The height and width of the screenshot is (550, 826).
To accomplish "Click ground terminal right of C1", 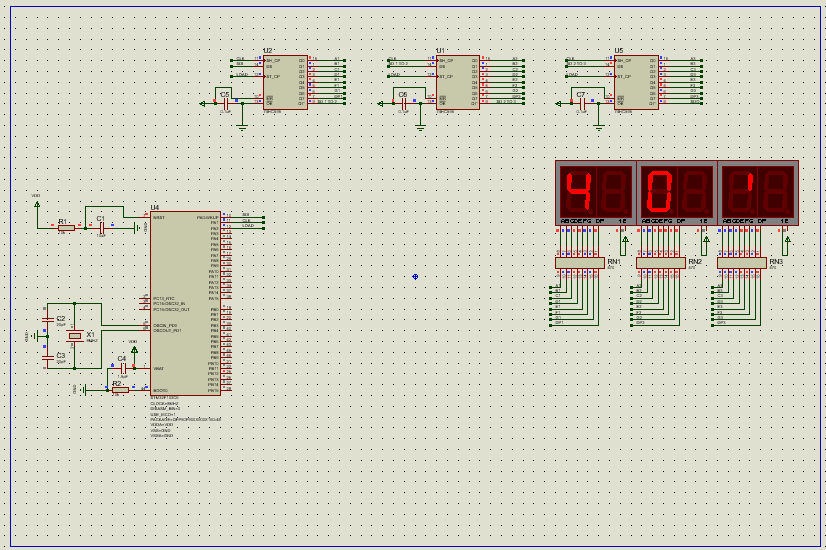I will 137,228.
